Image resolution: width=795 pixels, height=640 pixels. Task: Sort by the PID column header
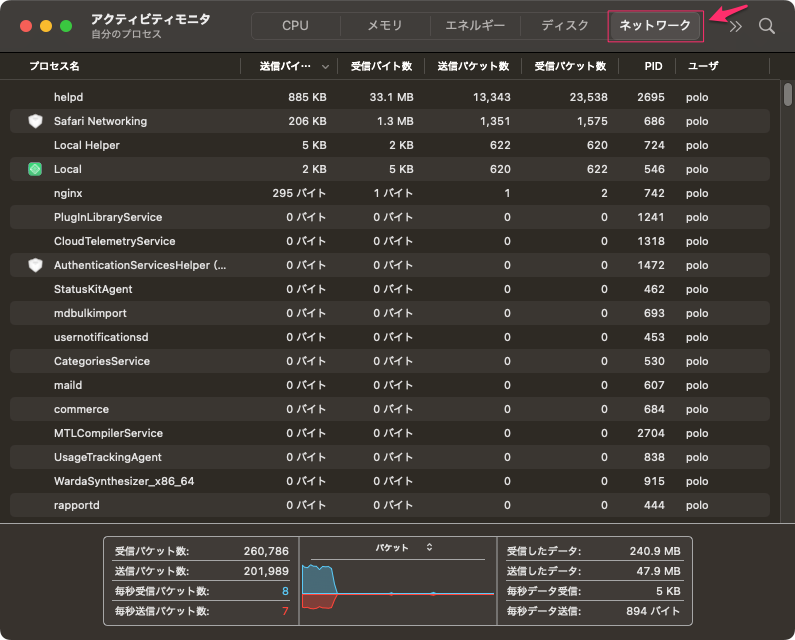coord(653,66)
